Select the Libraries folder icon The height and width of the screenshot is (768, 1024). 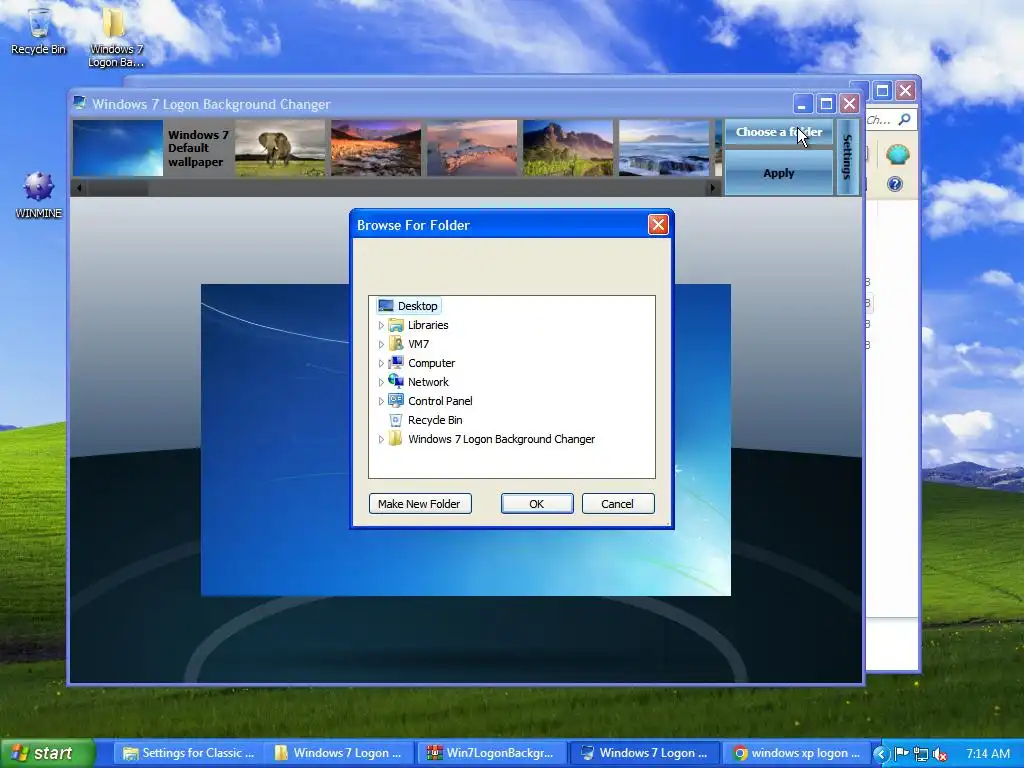point(396,325)
